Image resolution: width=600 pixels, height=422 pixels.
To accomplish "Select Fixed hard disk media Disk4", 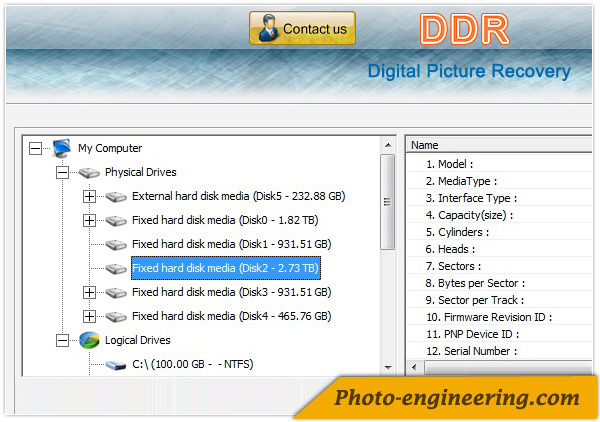I will [232, 316].
